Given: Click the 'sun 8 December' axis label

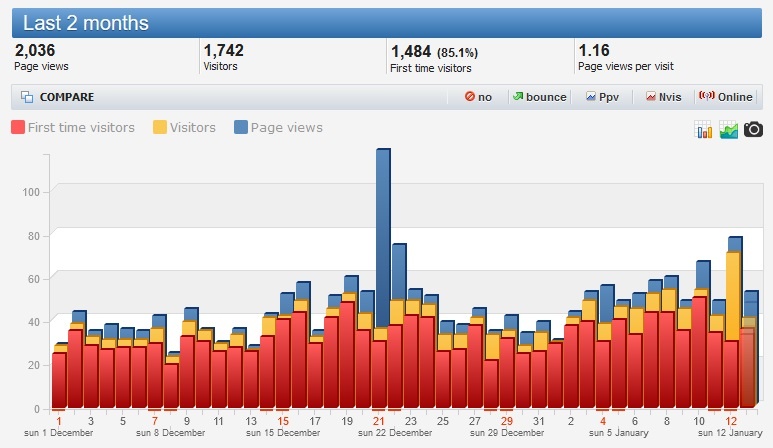Looking at the screenshot, I should tap(170, 433).
